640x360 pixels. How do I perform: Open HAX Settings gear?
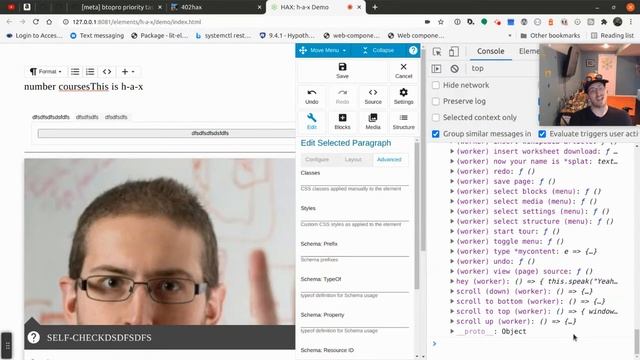point(403,92)
